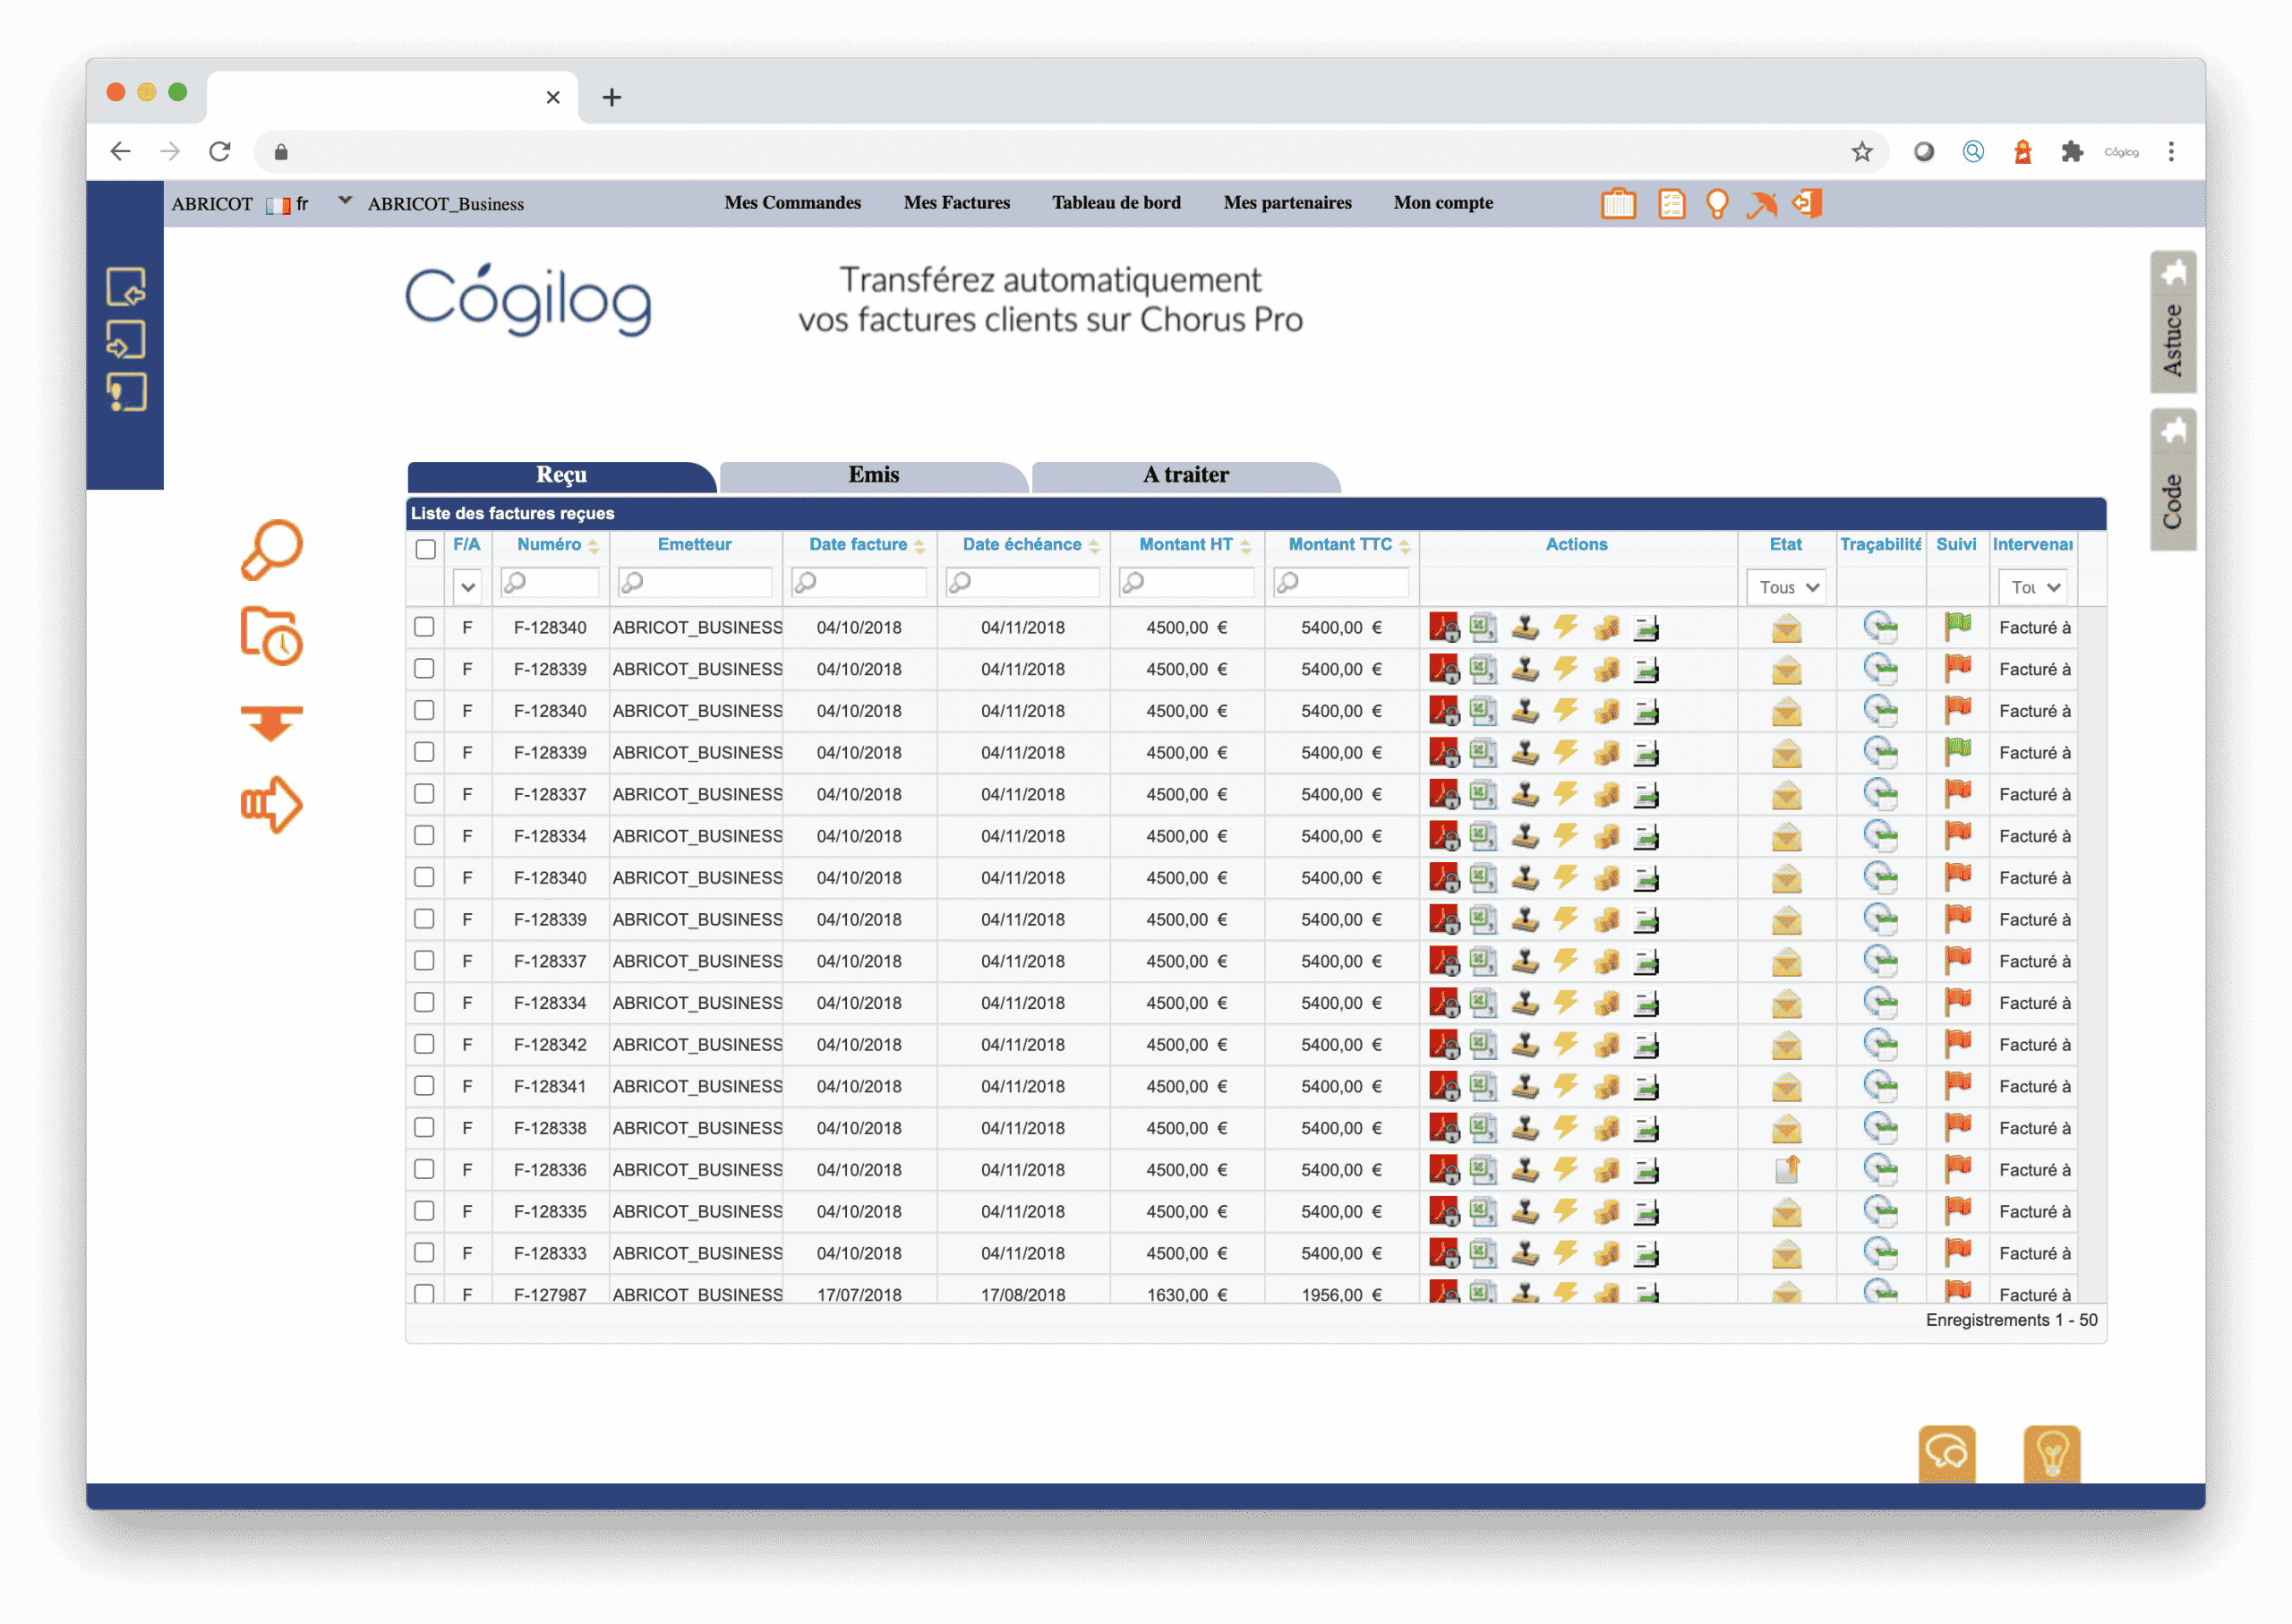This screenshot has width=2292, height=1624.
Task: Expand the language selector arrow next to fr
Action: pos(346,201)
